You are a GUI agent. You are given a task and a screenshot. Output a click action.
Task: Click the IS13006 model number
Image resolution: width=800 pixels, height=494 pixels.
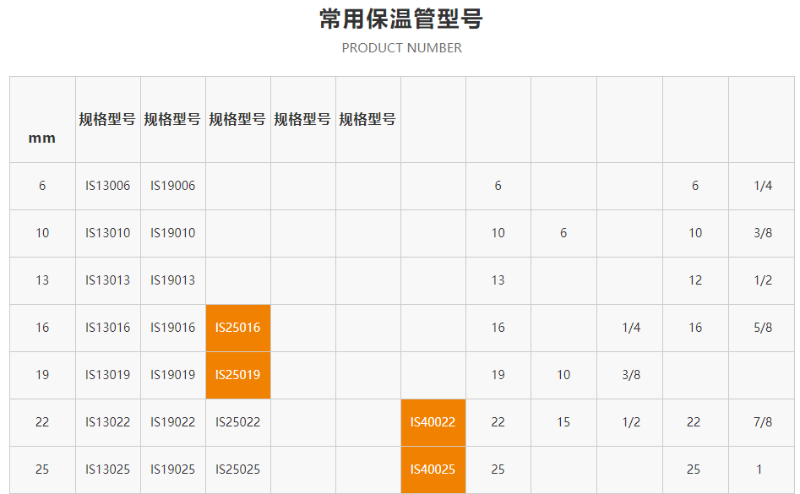[107, 186]
